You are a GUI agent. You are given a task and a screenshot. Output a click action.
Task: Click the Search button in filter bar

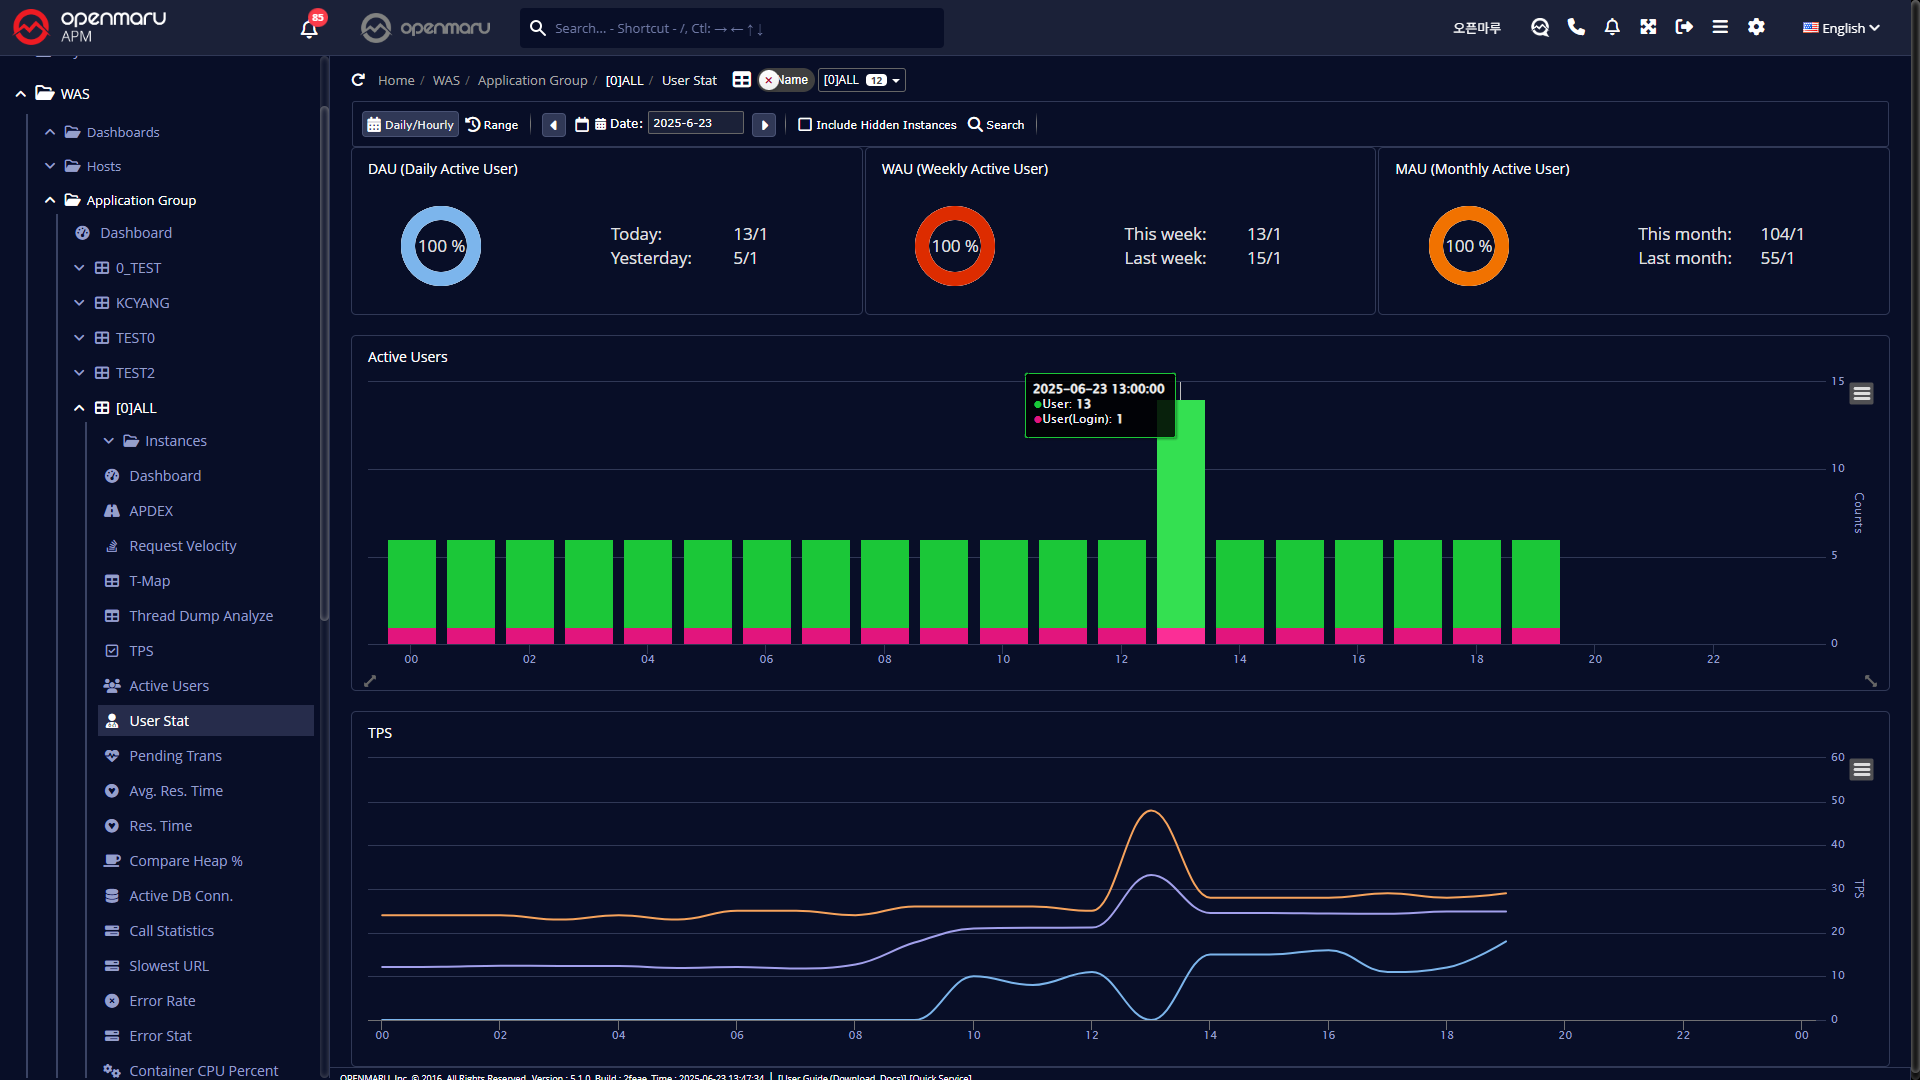tap(996, 125)
